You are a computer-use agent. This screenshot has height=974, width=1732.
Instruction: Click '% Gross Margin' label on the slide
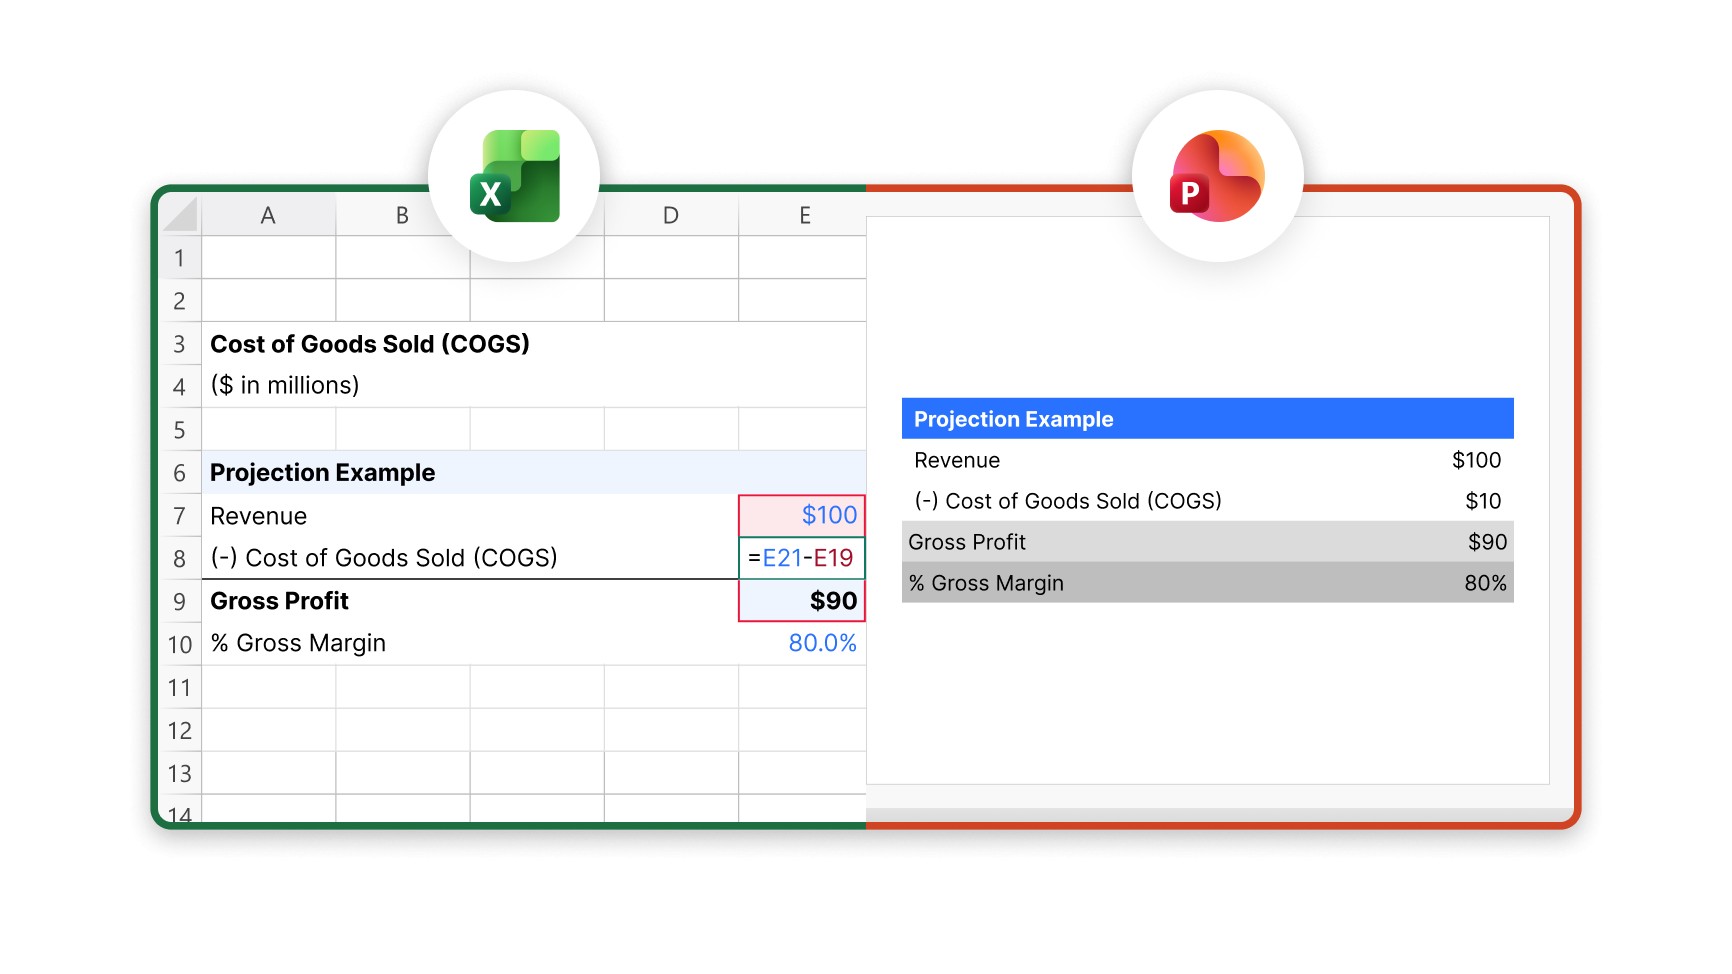click(986, 583)
